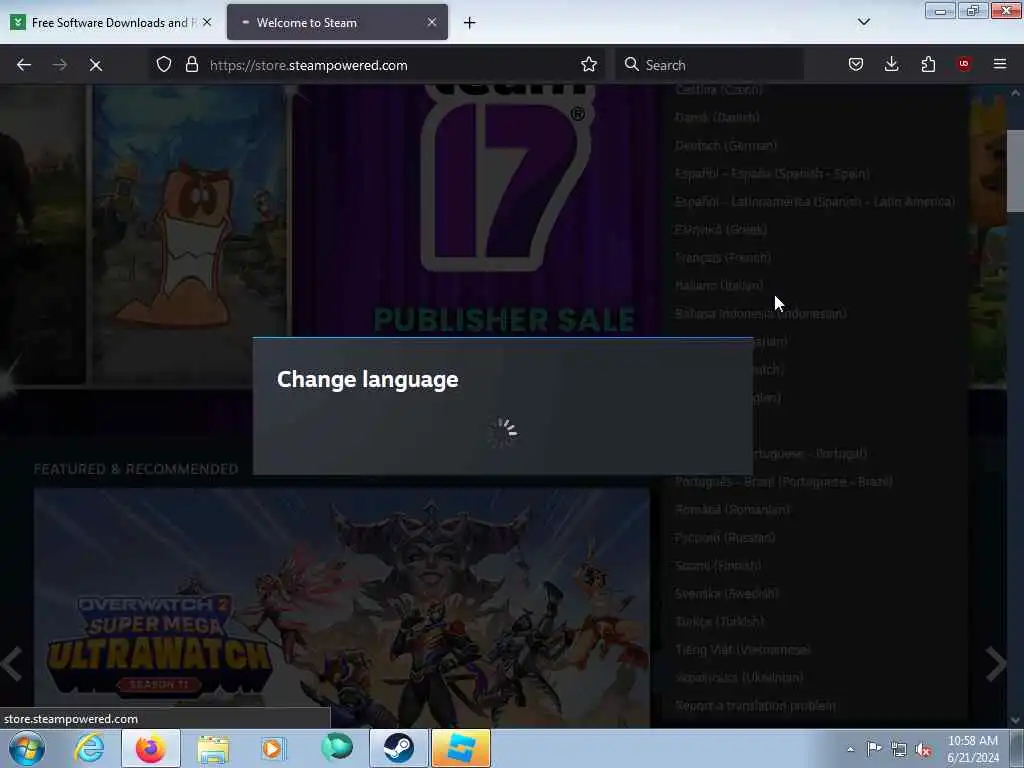Open the Report a translation problem link
Screen dimensions: 1024x768
click(756, 706)
